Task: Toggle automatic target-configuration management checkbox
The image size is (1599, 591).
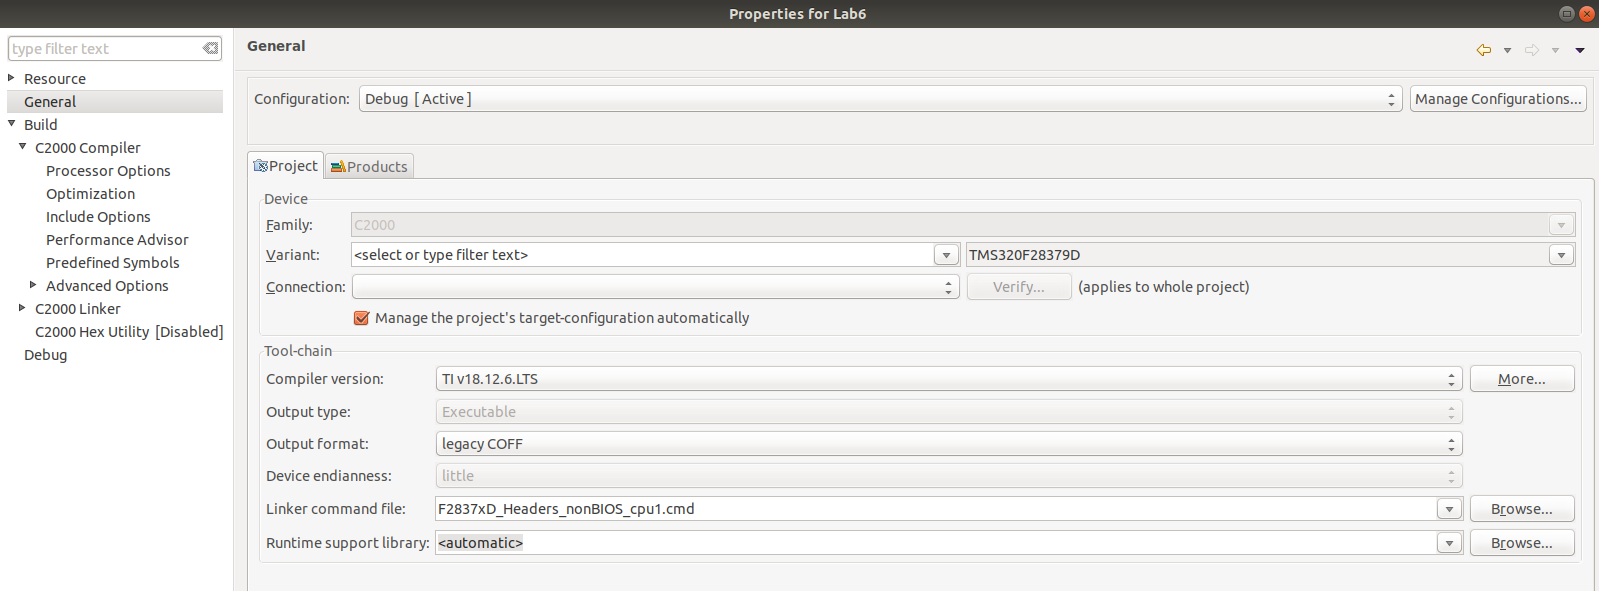Action: tap(362, 318)
